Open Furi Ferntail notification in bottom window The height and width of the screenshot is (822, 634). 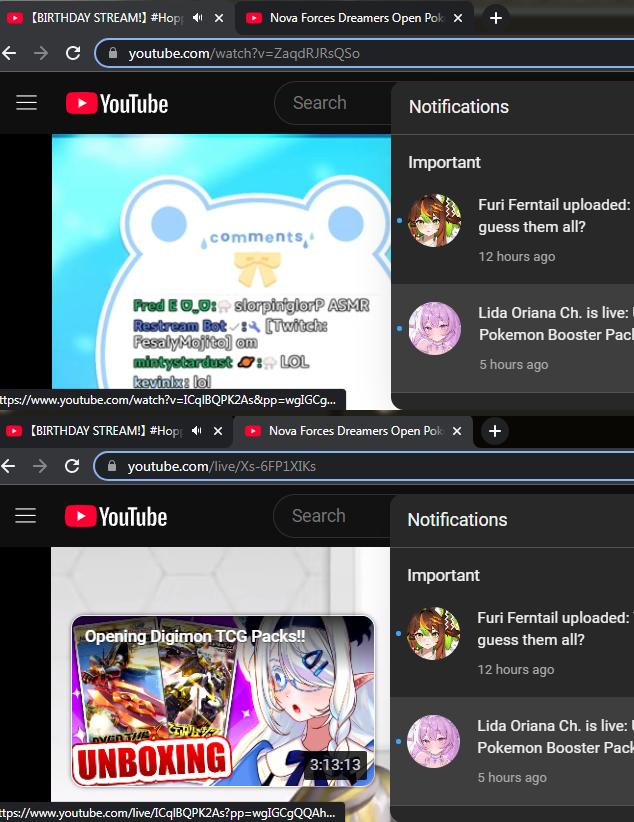[512, 644]
